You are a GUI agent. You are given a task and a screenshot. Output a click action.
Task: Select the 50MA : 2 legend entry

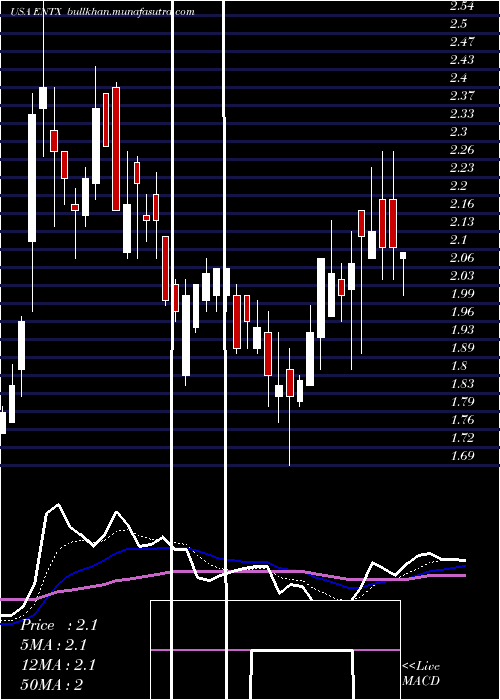(52, 684)
